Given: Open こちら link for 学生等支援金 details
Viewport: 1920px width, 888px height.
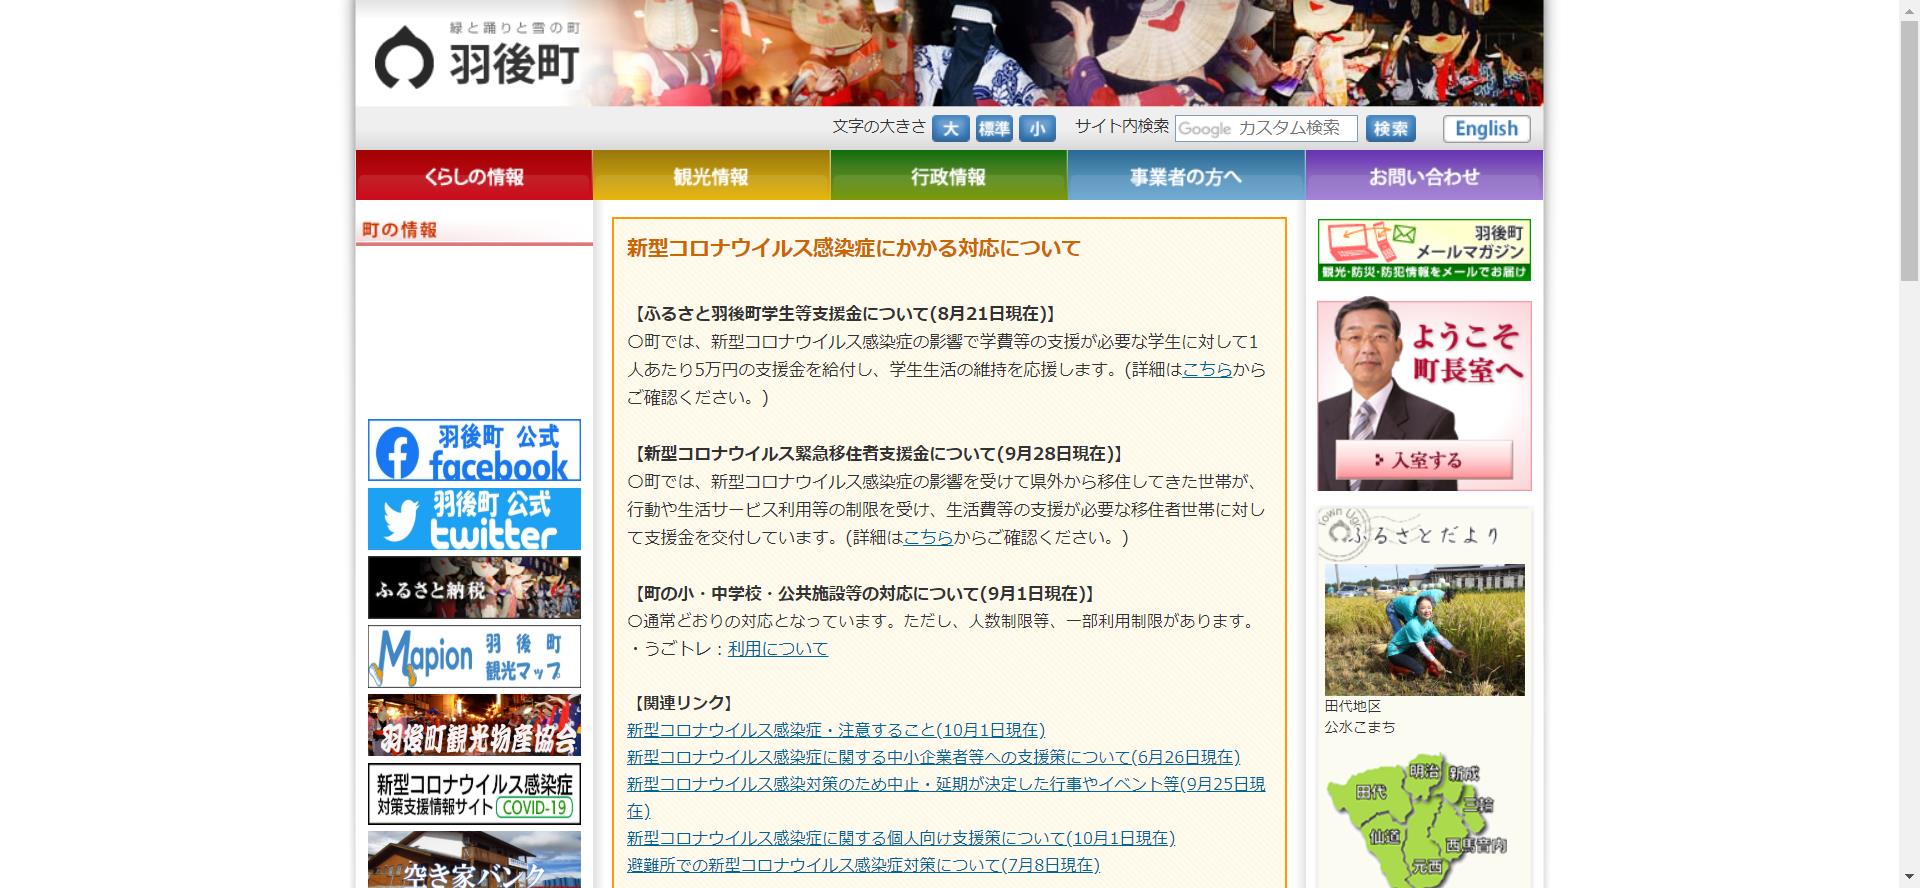Looking at the screenshot, I should pyautogui.click(x=1207, y=369).
